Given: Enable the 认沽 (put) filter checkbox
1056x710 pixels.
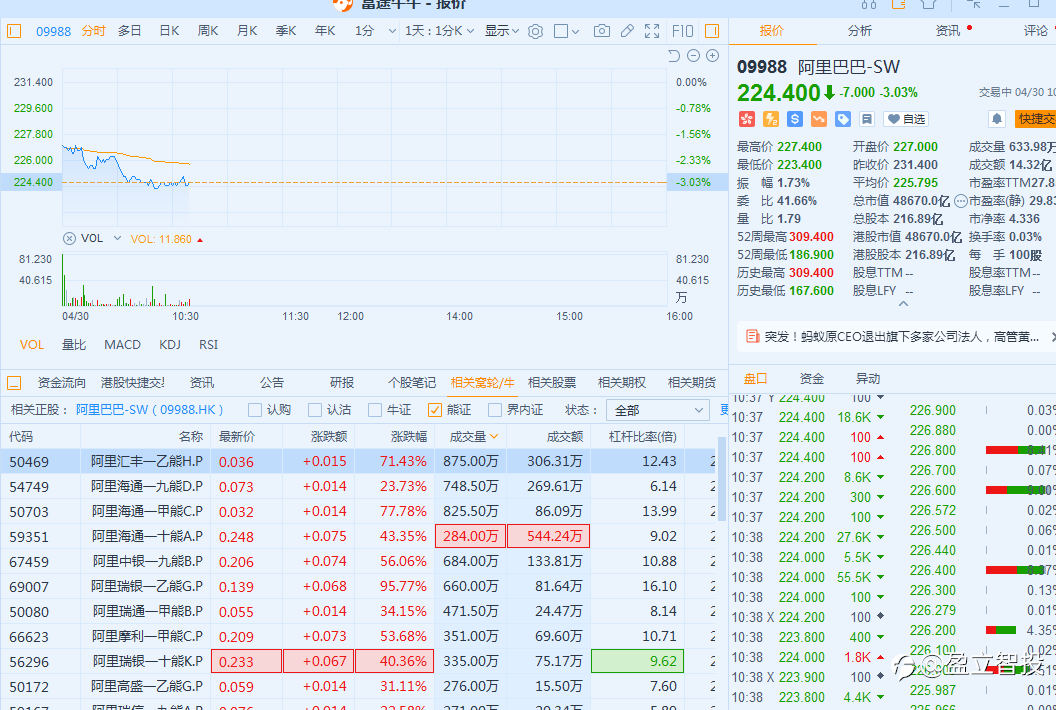Looking at the screenshot, I should (x=315, y=410).
